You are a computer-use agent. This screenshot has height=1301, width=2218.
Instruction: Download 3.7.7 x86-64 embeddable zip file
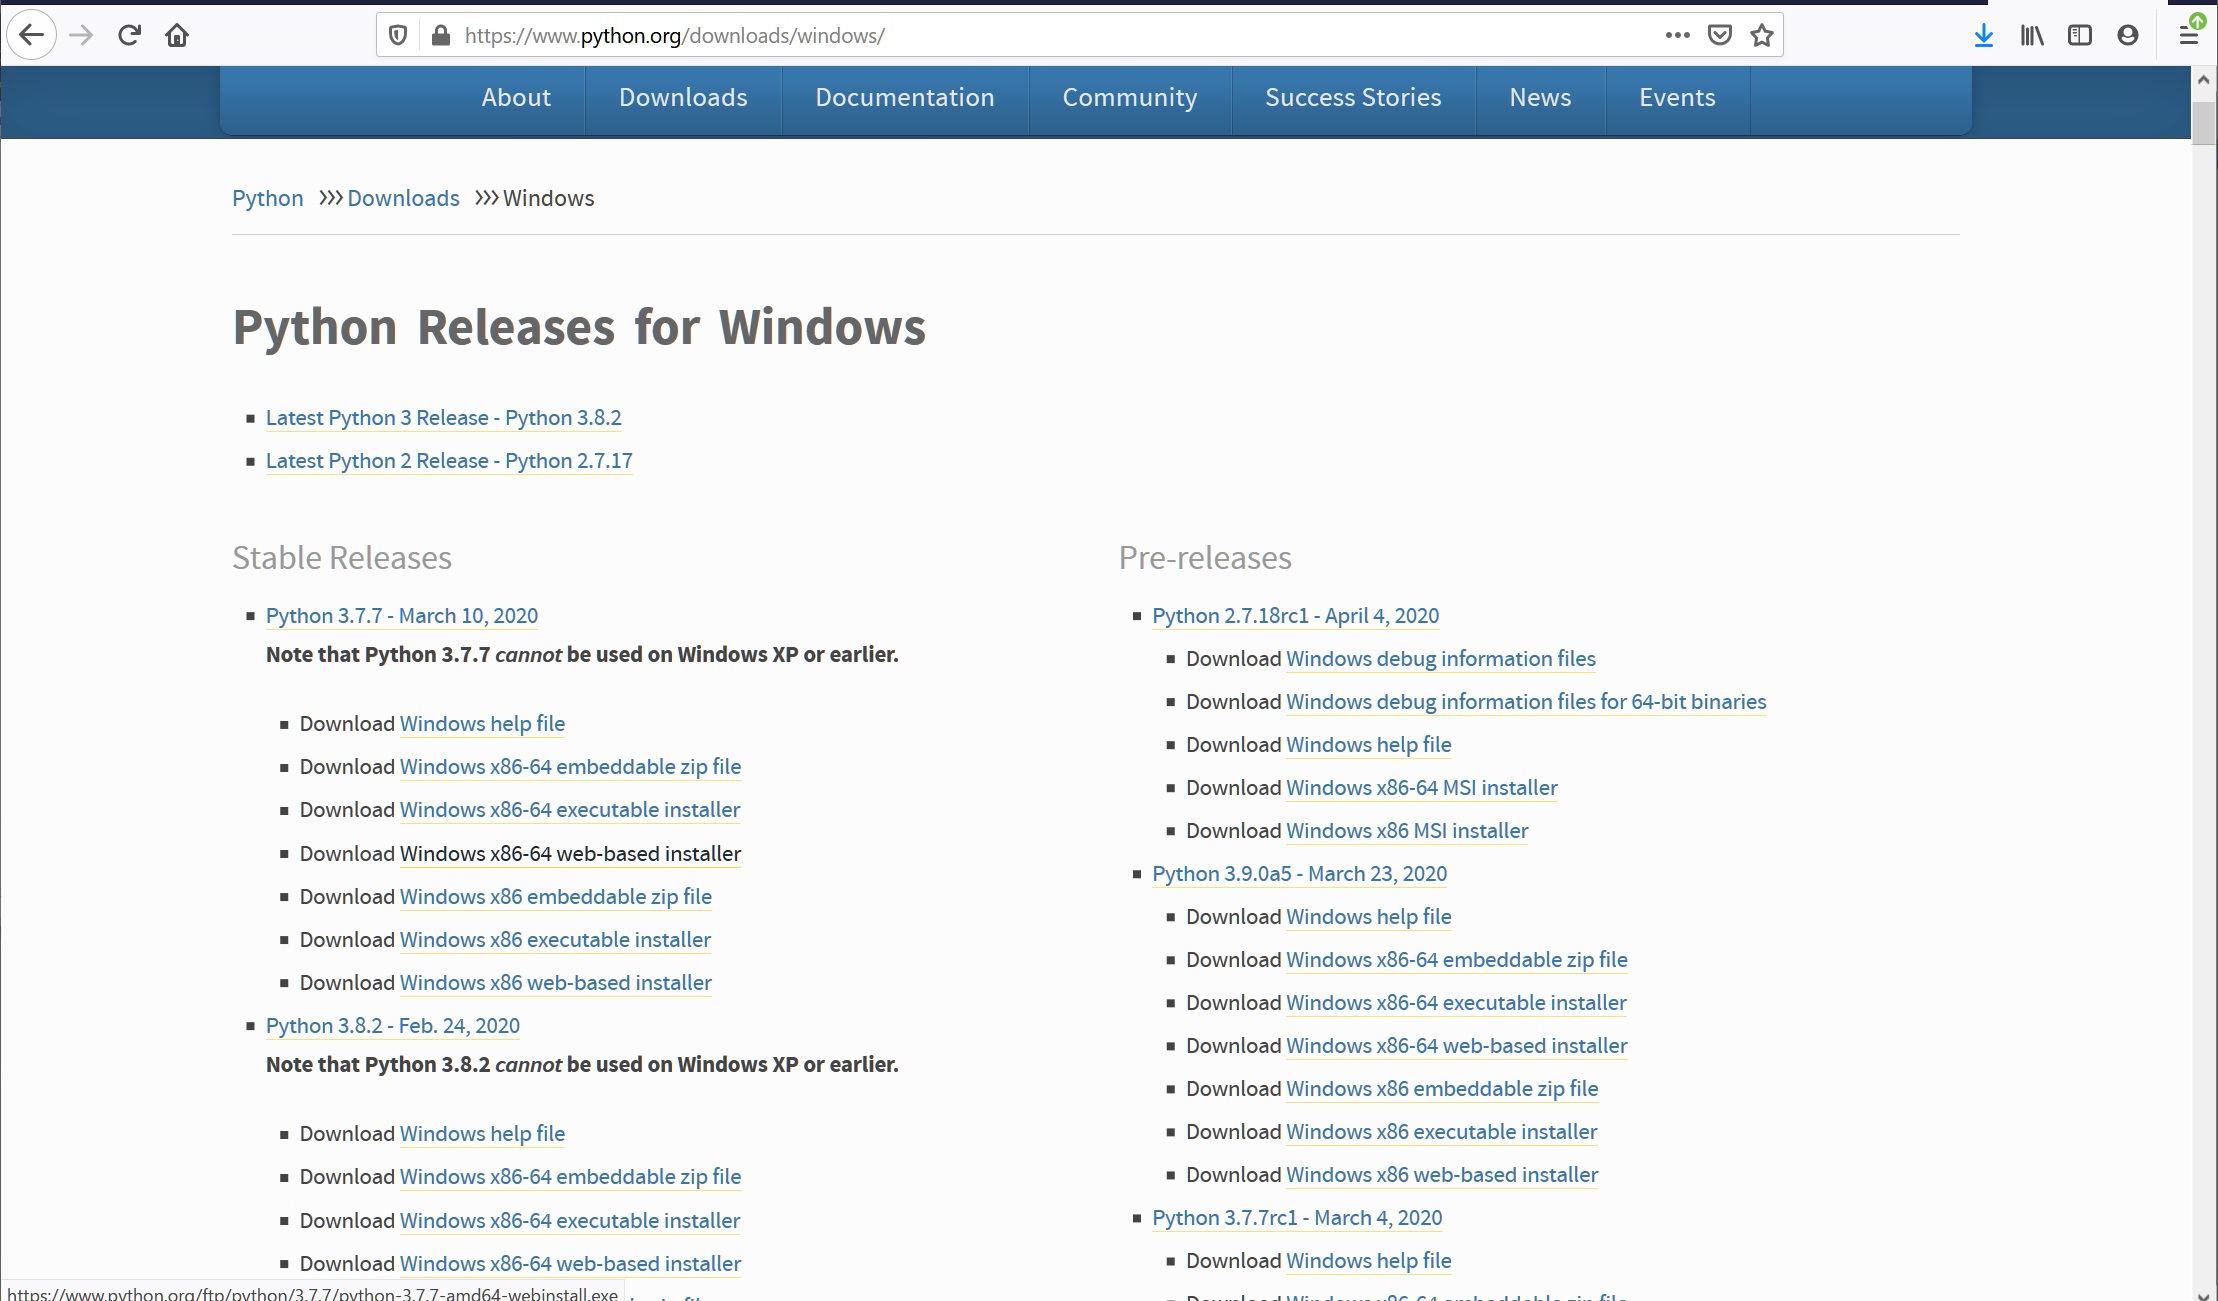tap(570, 767)
